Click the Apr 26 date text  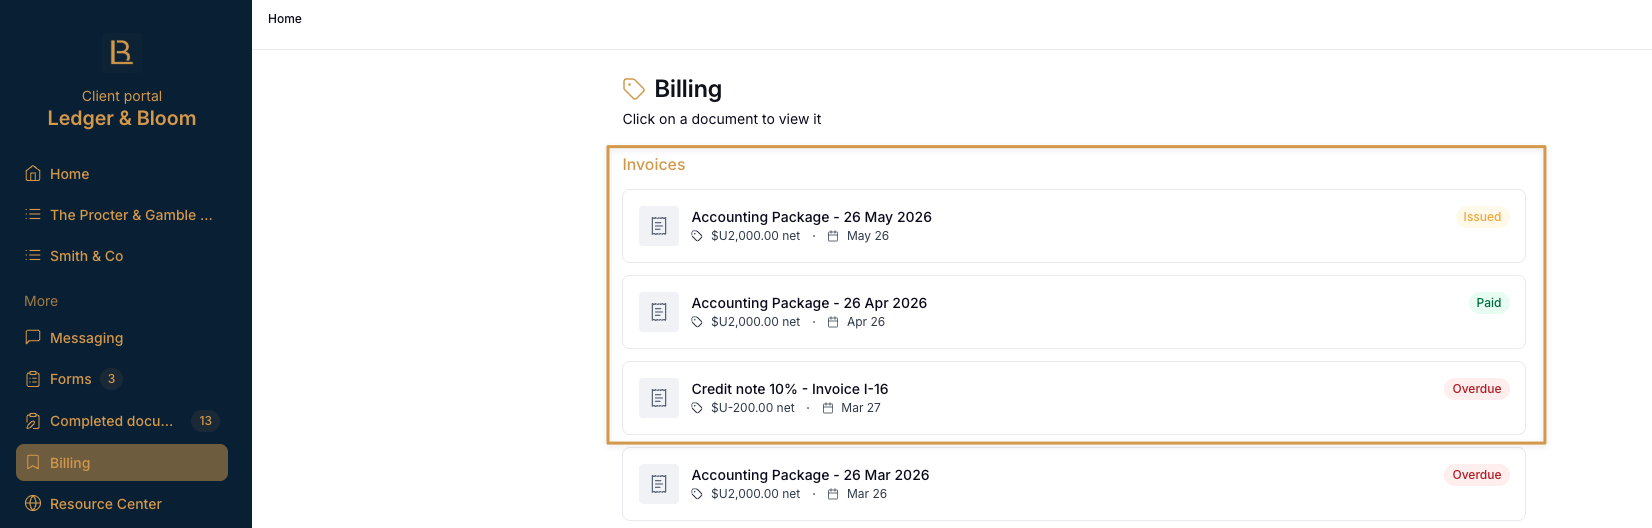tap(866, 322)
